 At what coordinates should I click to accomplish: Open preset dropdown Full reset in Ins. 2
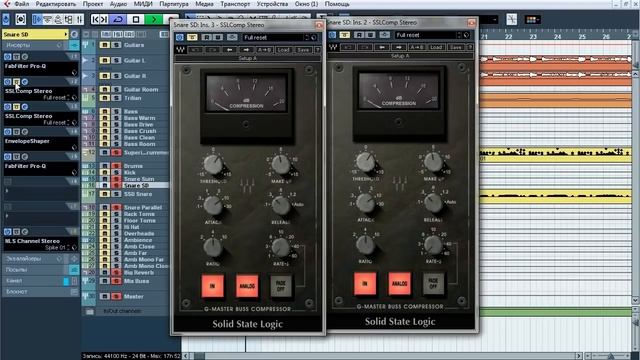433,35
